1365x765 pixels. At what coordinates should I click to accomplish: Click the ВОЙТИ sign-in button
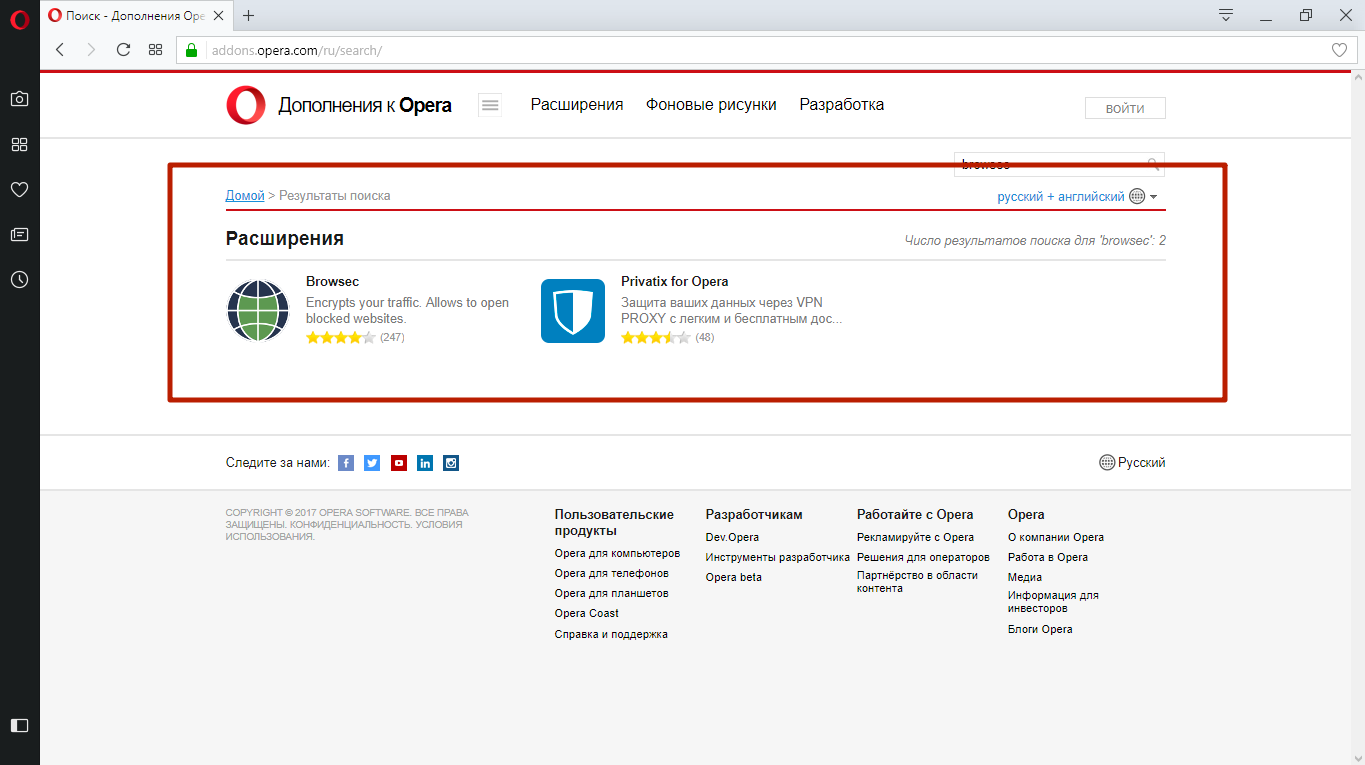tap(1125, 108)
